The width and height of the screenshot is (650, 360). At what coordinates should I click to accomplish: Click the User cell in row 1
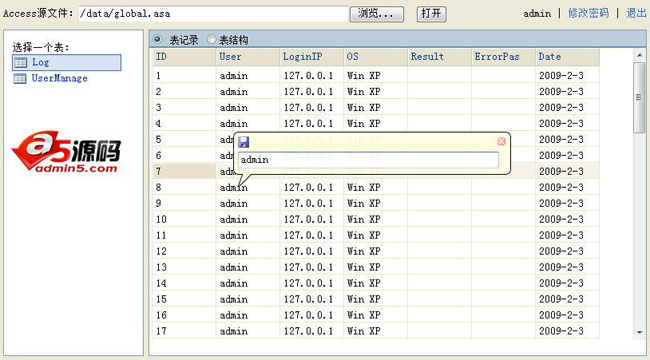click(x=248, y=75)
